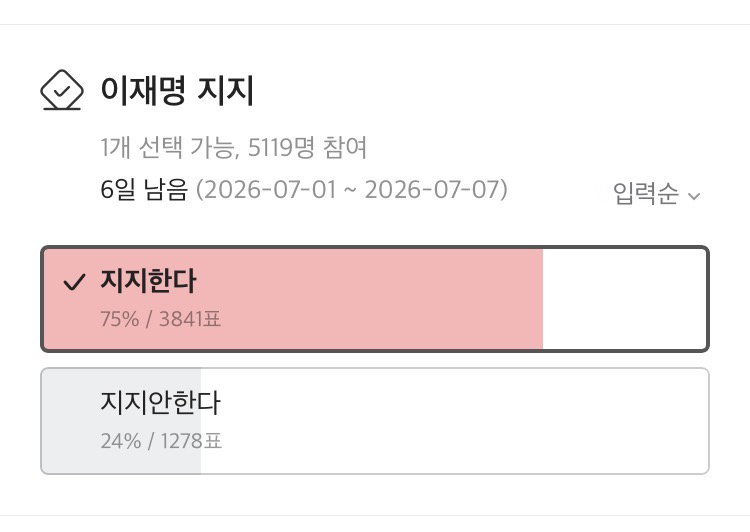
Task: Open the 입력순 sort order dropdown
Action: pyautogui.click(x=657, y=193)
